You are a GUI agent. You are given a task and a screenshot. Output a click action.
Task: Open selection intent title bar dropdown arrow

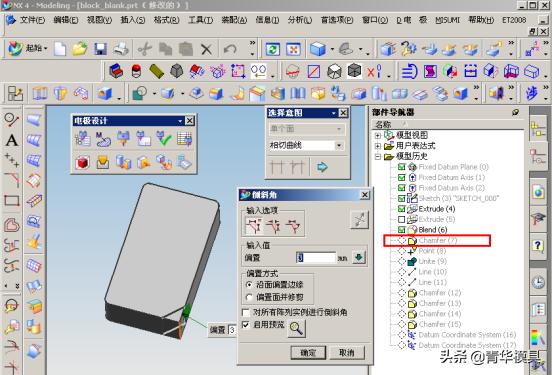[x=333, y=113]
